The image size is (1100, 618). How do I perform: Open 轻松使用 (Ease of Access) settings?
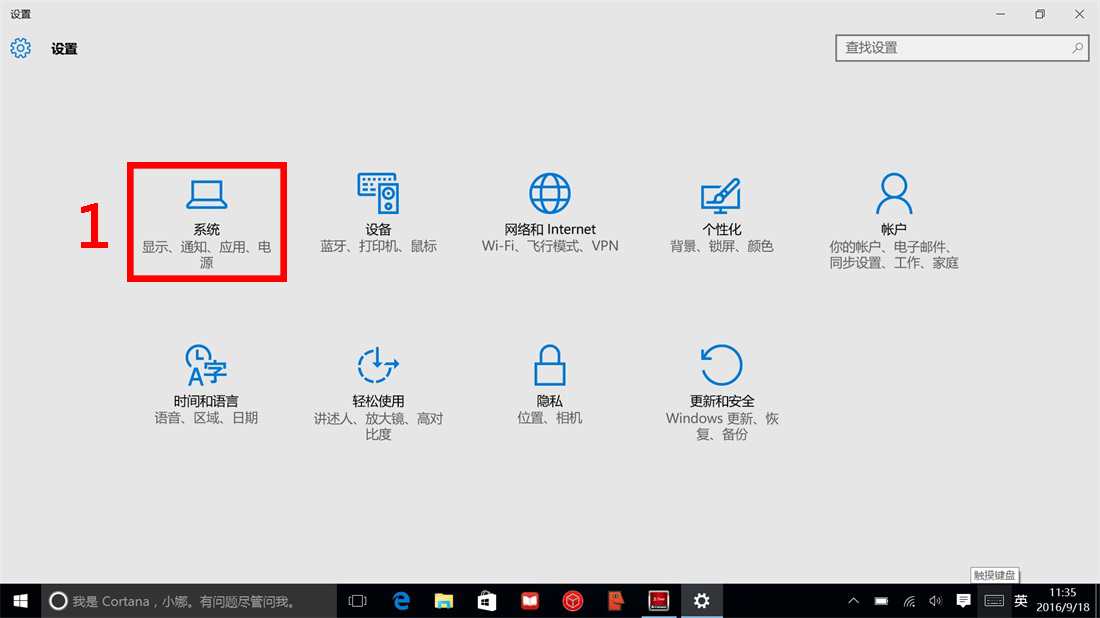pyautogui.click(x=378, y=390)
